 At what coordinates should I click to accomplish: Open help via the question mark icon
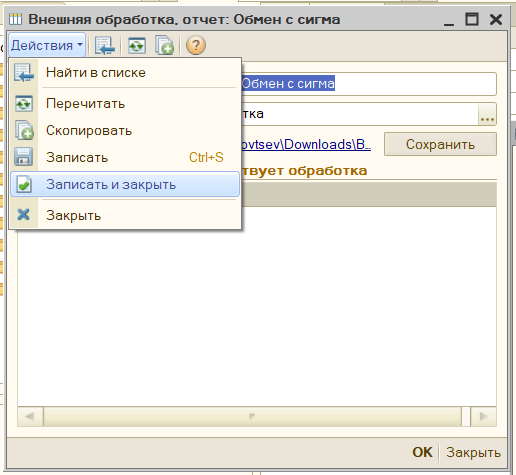point(196,45)
